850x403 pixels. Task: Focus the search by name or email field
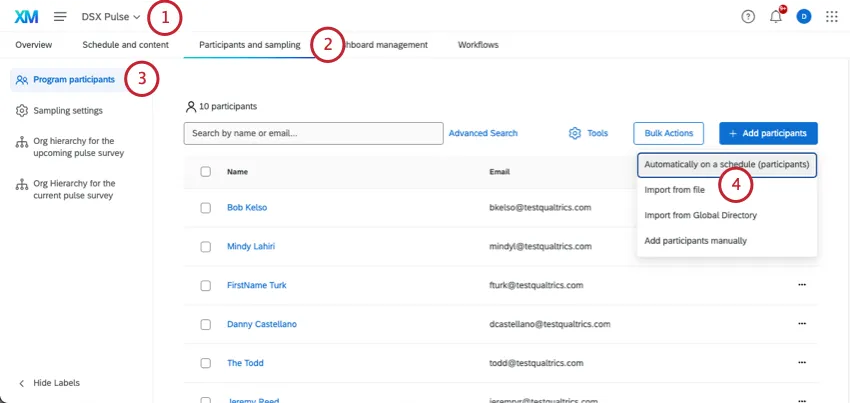tap(313, 133)
